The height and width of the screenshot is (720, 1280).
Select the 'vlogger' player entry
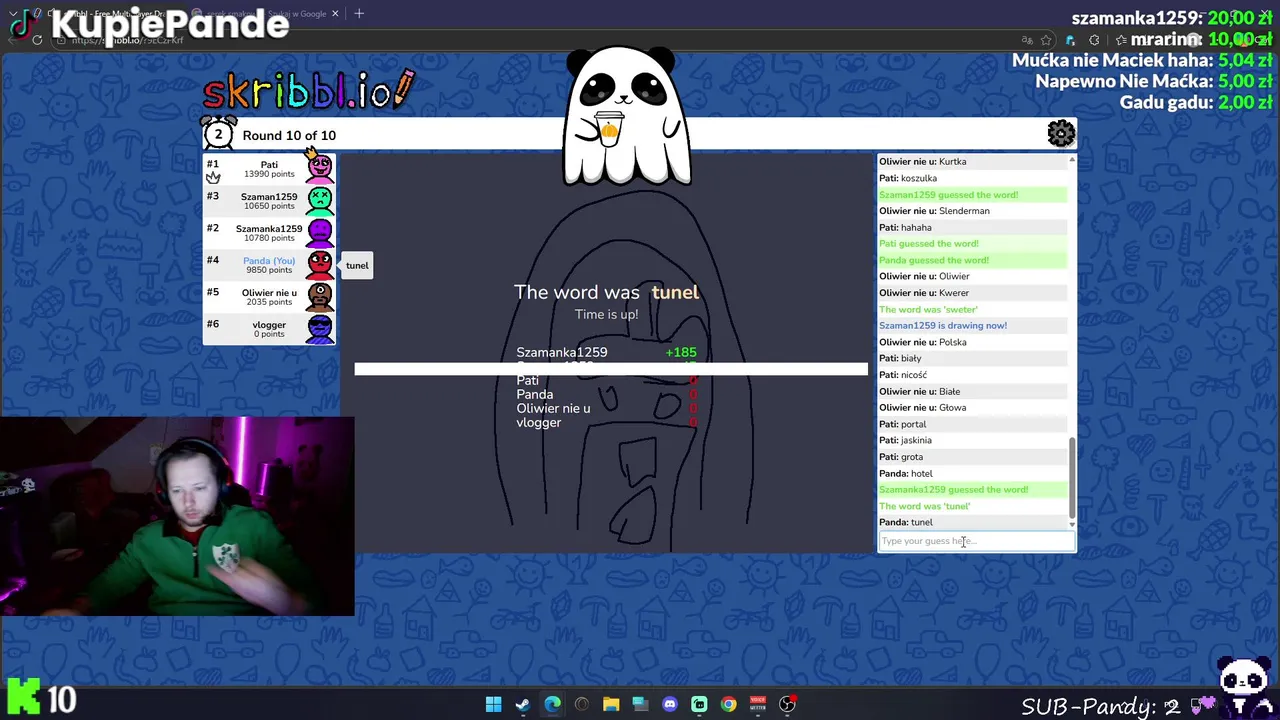pos(269,328)
